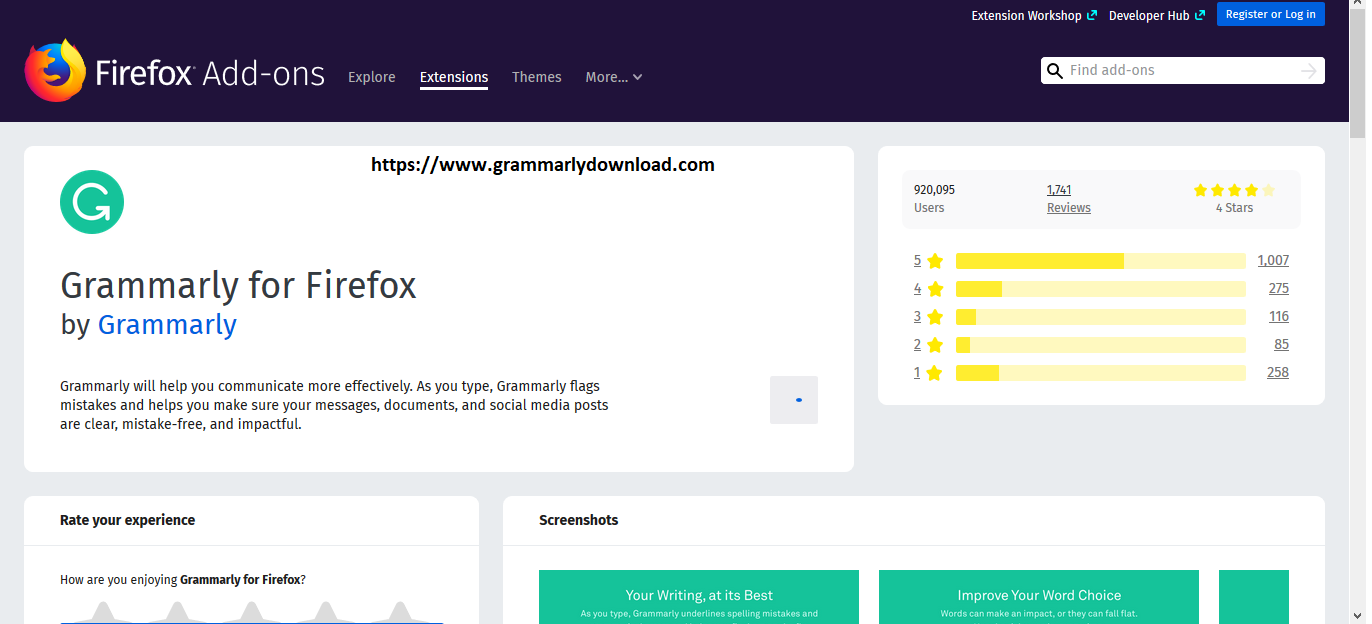The height and width of the screenshot is (624, 1372).
Task: Click the 1-star rating bar
Action: [x=1100, y=373]
